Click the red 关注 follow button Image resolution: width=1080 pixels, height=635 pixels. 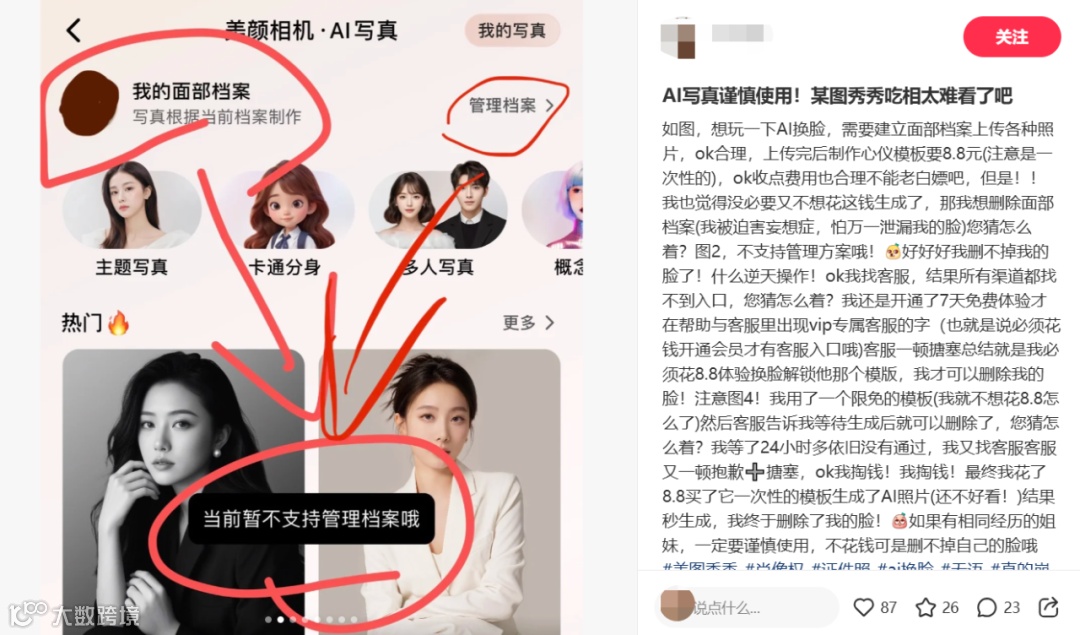(1011, 37)
